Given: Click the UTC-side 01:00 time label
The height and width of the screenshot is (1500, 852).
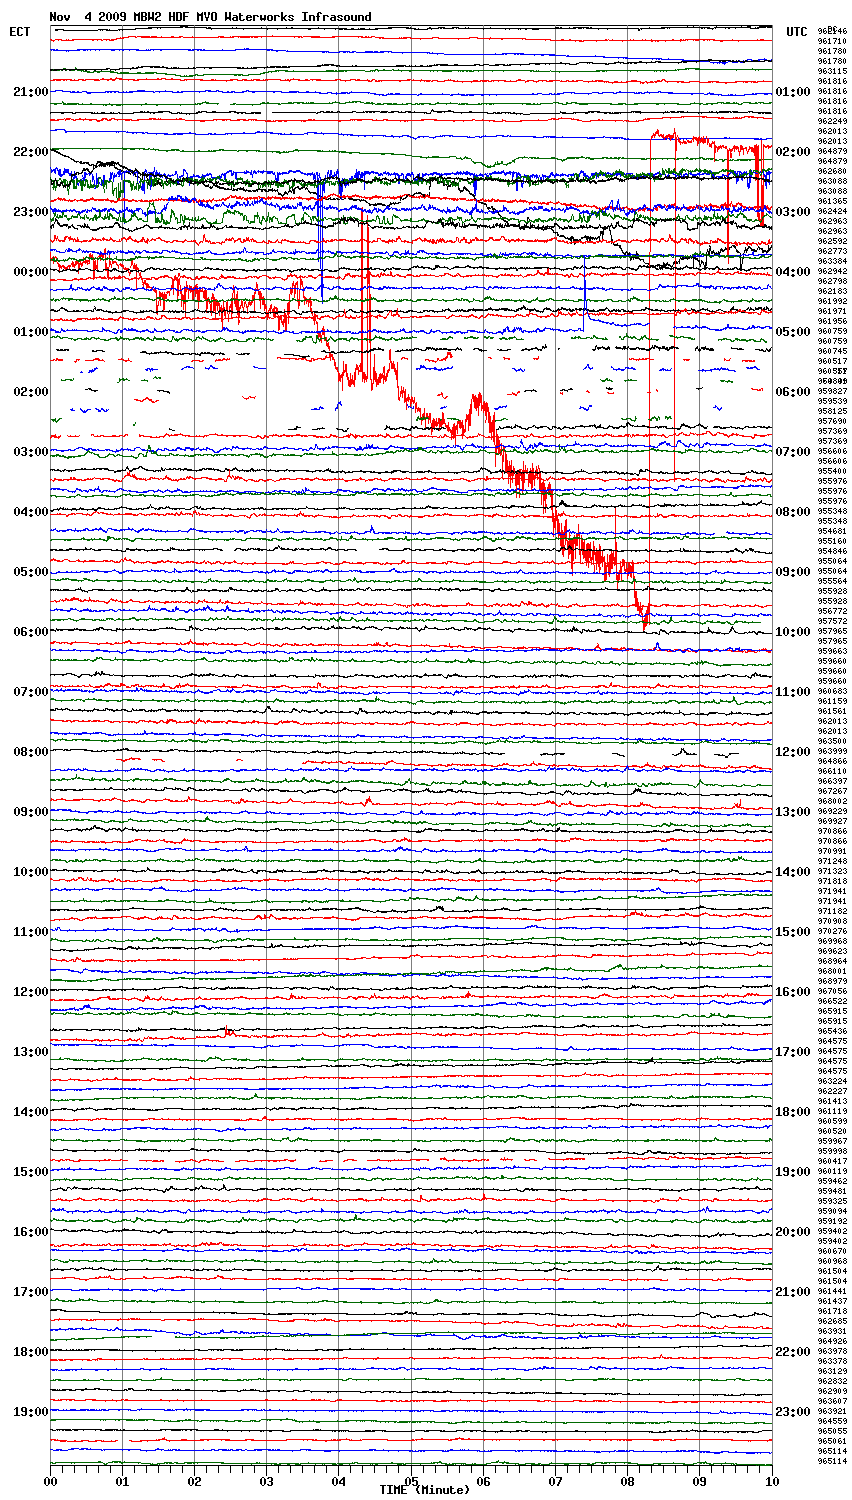Looking at the screenshot, I should [793, 92].
